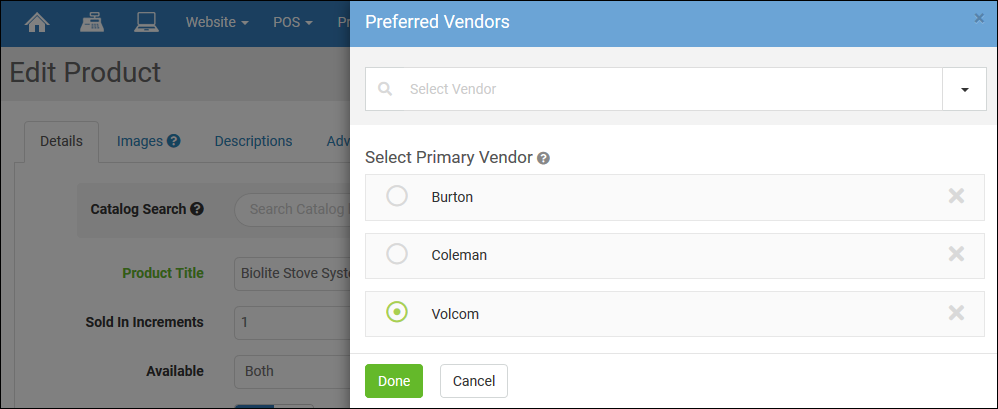Click the laptop icon in navbar
Screen dimensions: 998x409
(147, 22)
